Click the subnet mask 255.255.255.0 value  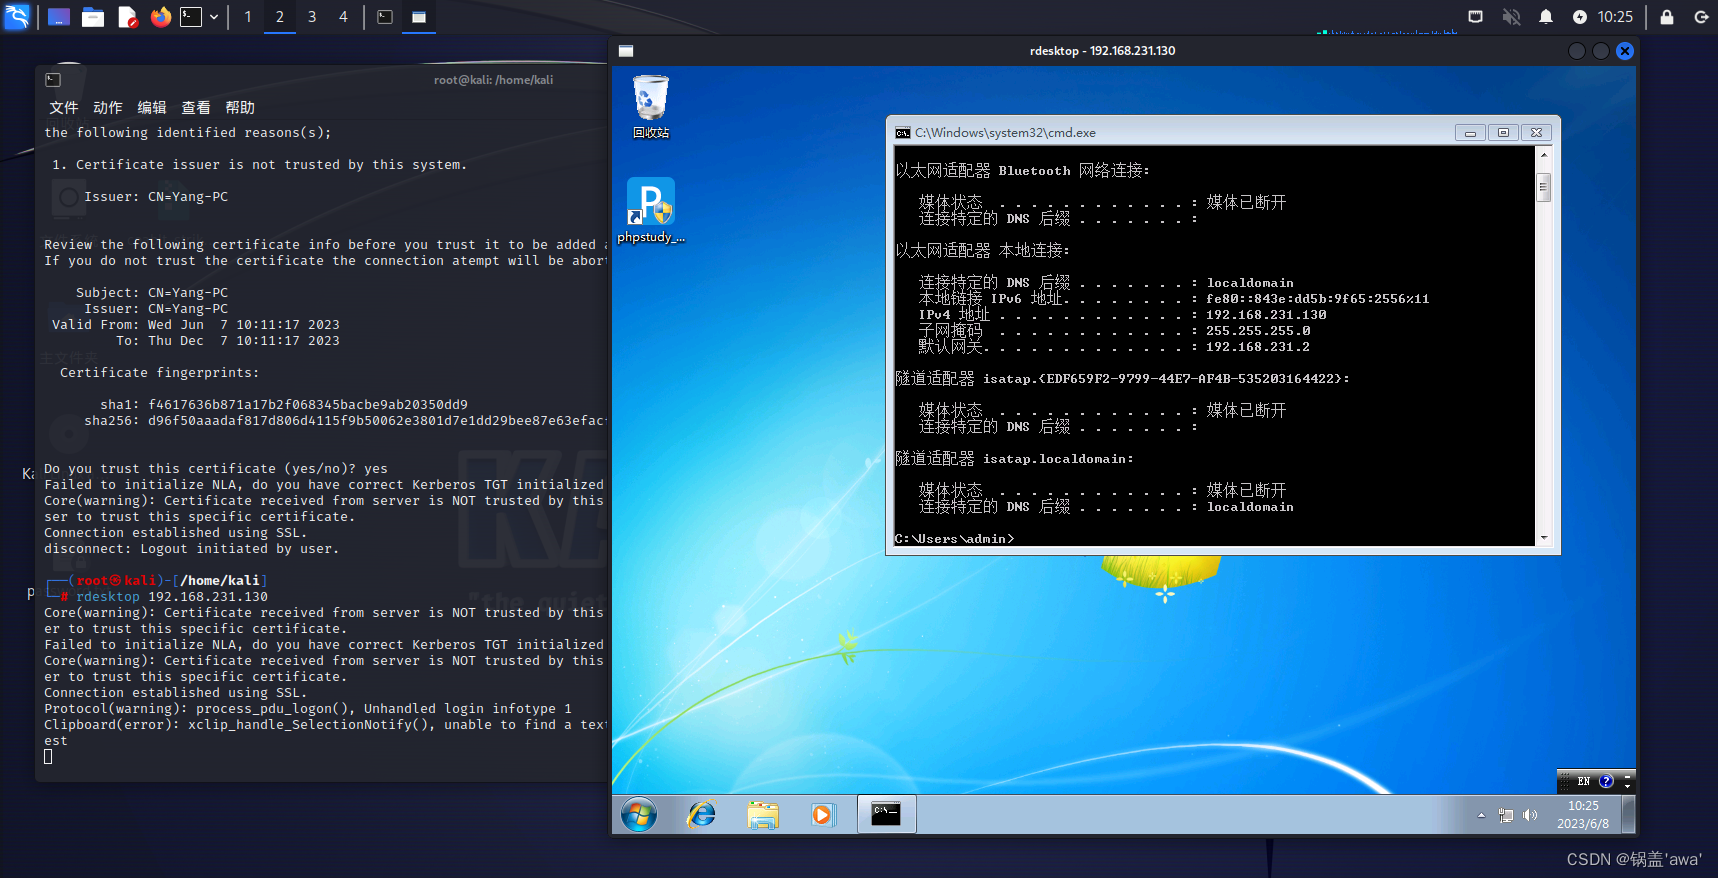1258,331
